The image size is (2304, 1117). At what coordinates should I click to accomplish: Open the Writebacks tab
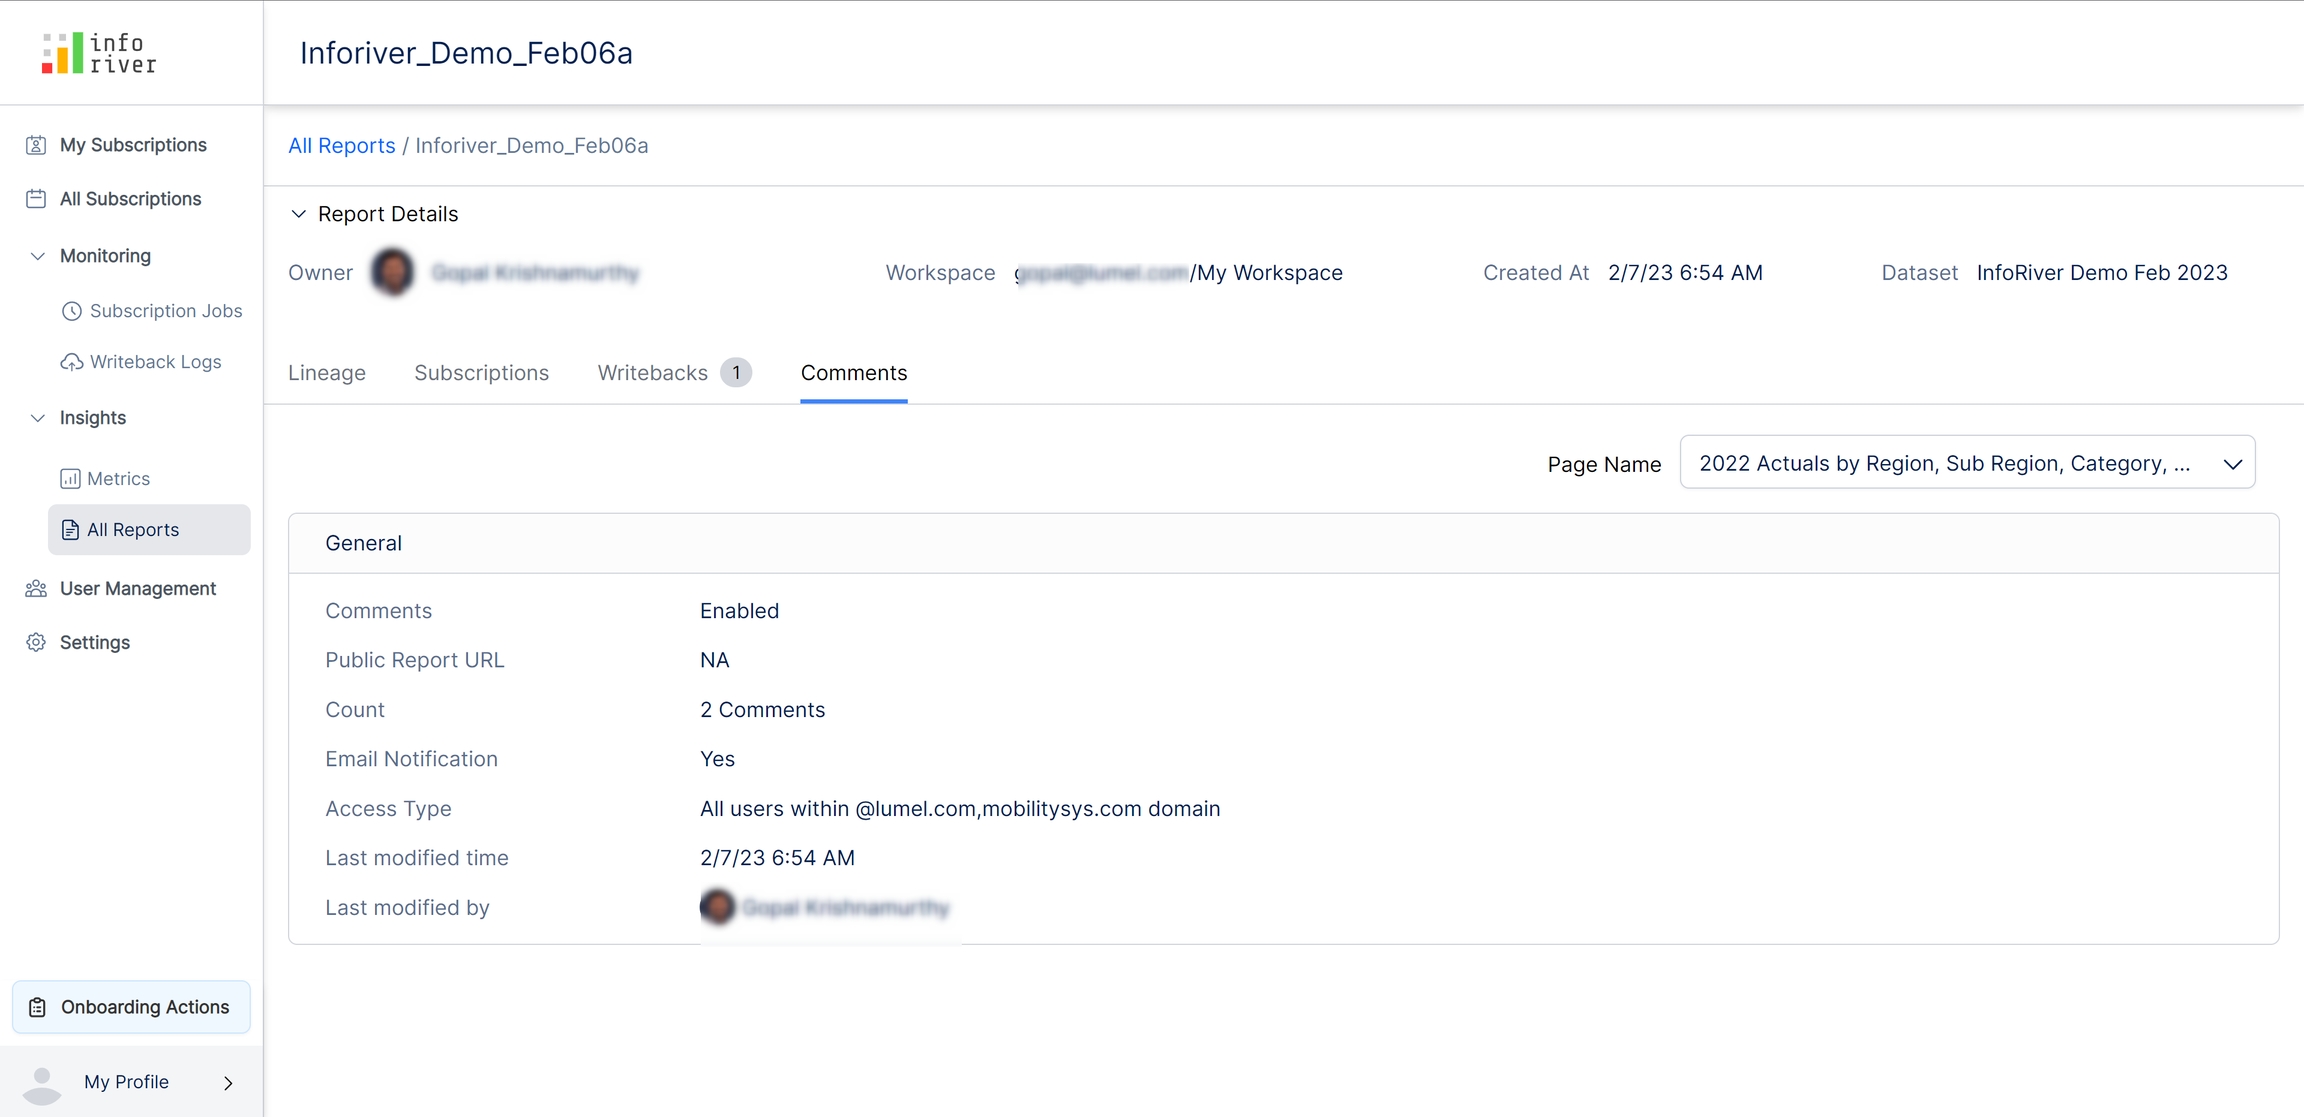tap(653, 373)
